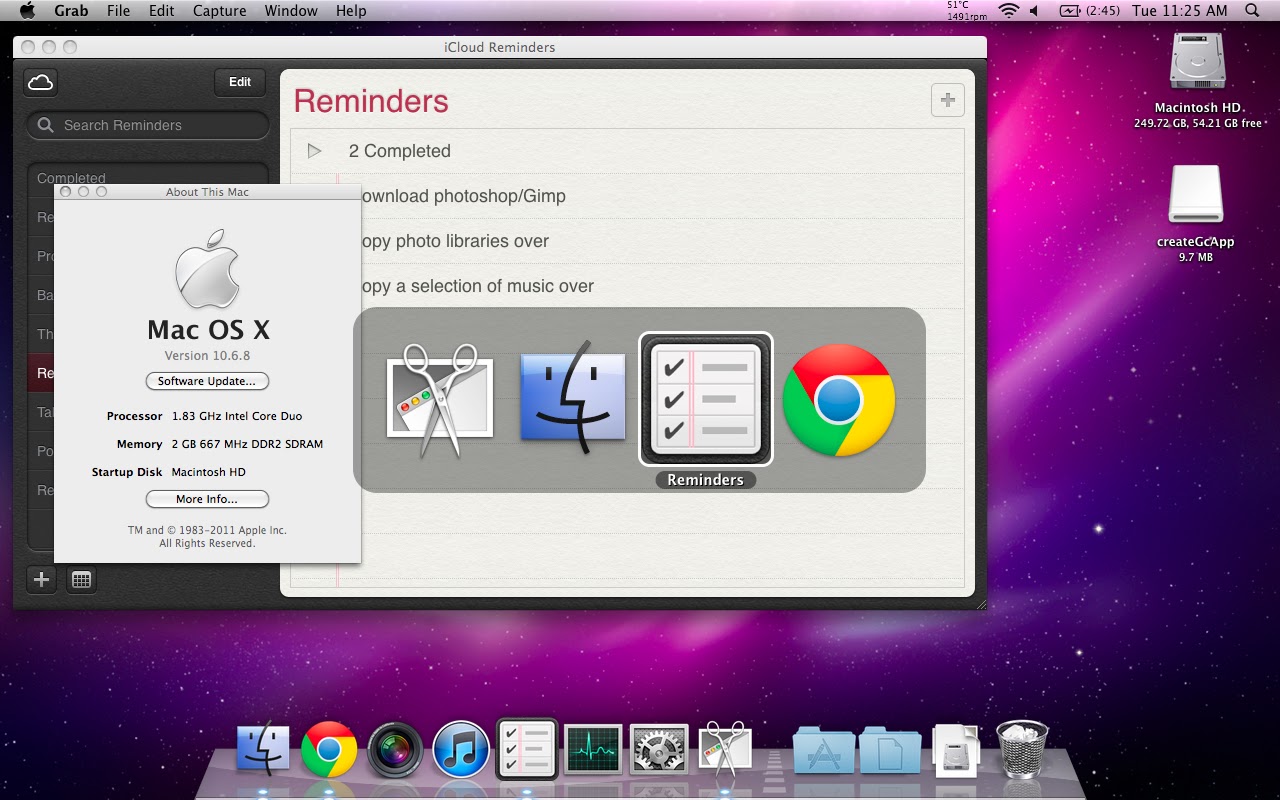This screenshot has width=1280, height=800.
Task: Open the disk image document in the Dock
Action: (x=955, y=750)
